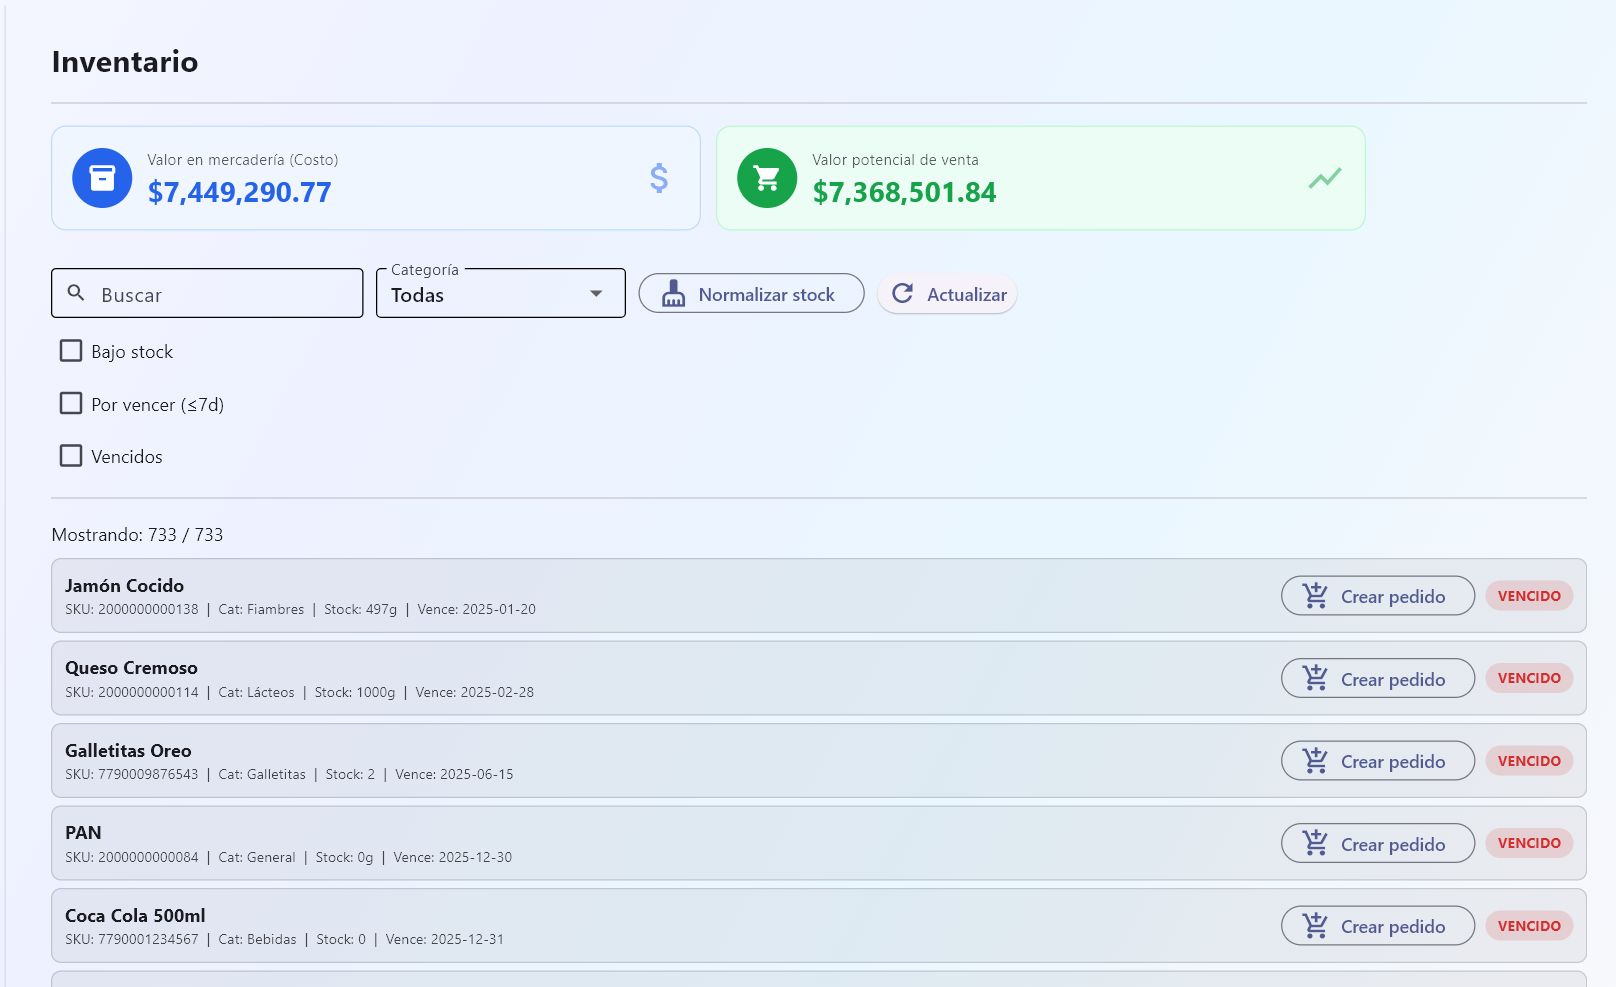Click the broom icon for Normalizar stock
Viewport: 1616px width, 987px height.
tap(674, 294)
